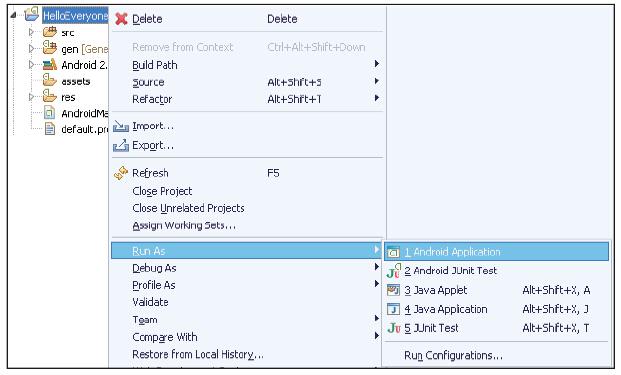Viewport: 621px width, 375px height.
Task: Select Run Configurations… entry
Action: 453,355
